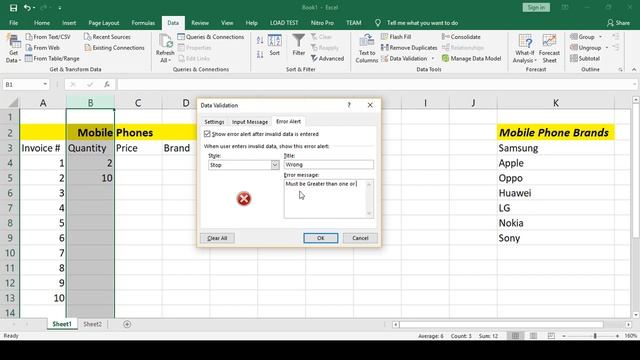Click the Tell me what you want search box
This screenshot has height=360, width=640.
(422, 23)
